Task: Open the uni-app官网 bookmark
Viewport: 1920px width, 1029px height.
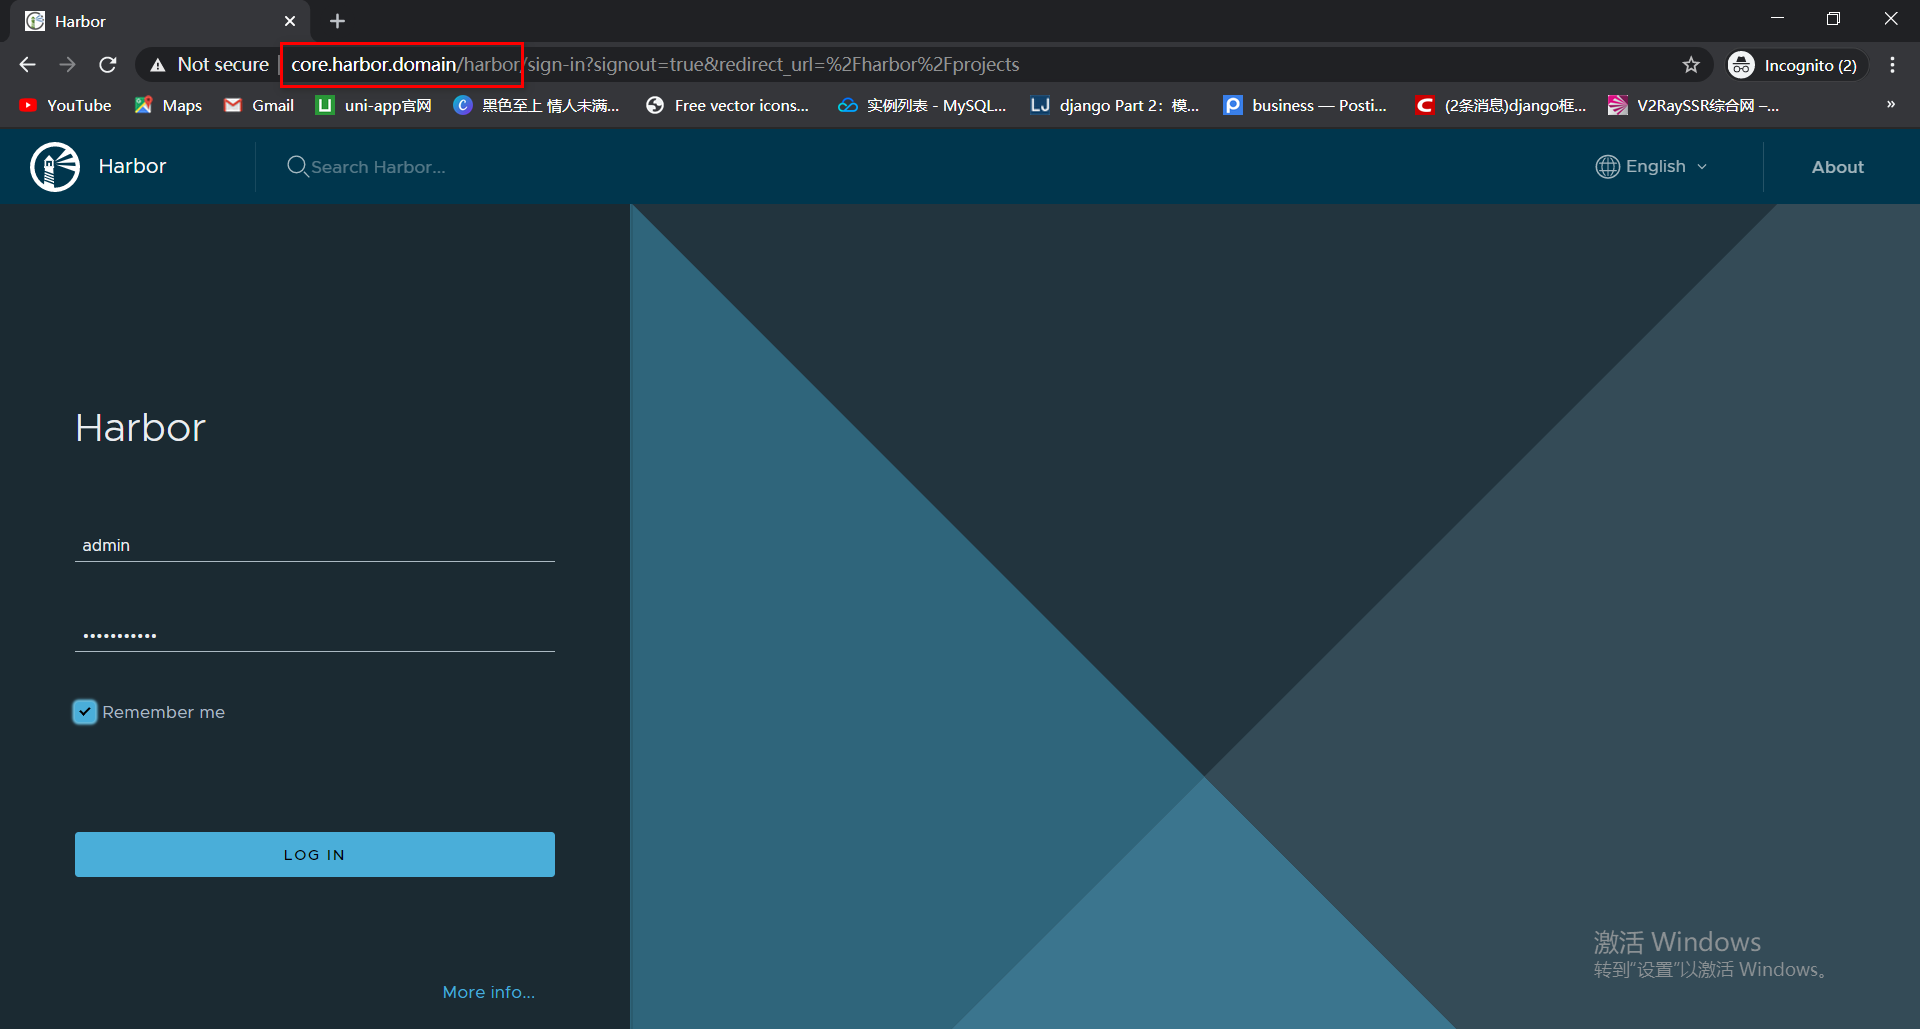Action: [x=373, y=105]
